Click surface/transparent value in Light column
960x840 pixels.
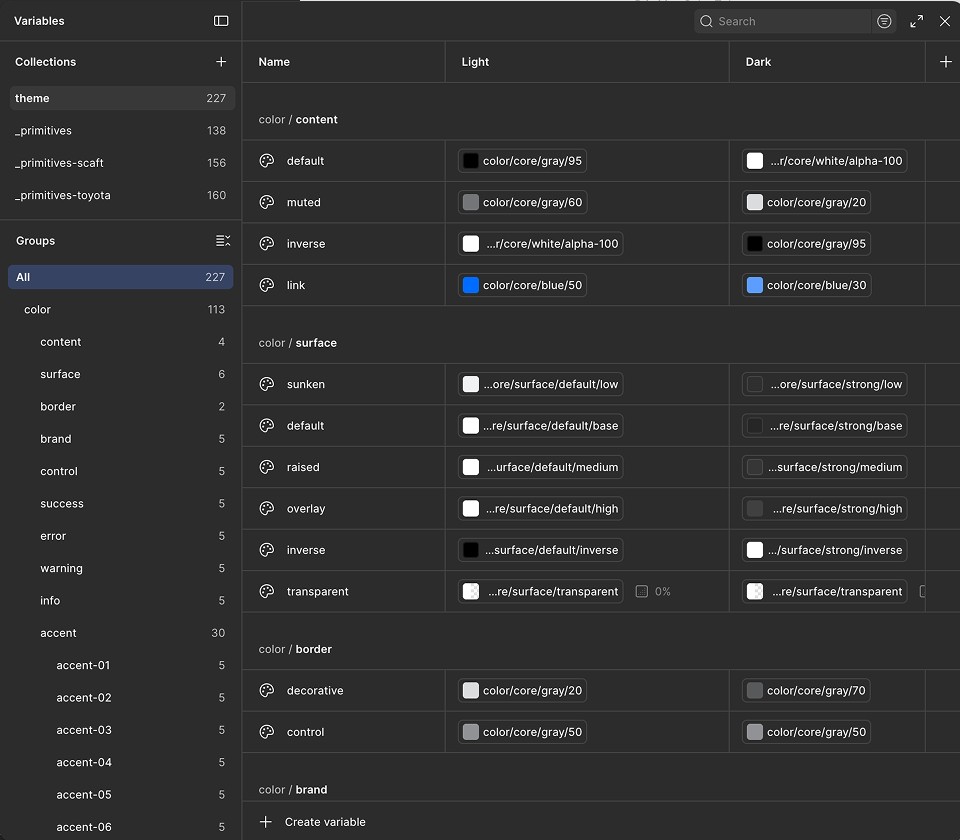541,591
